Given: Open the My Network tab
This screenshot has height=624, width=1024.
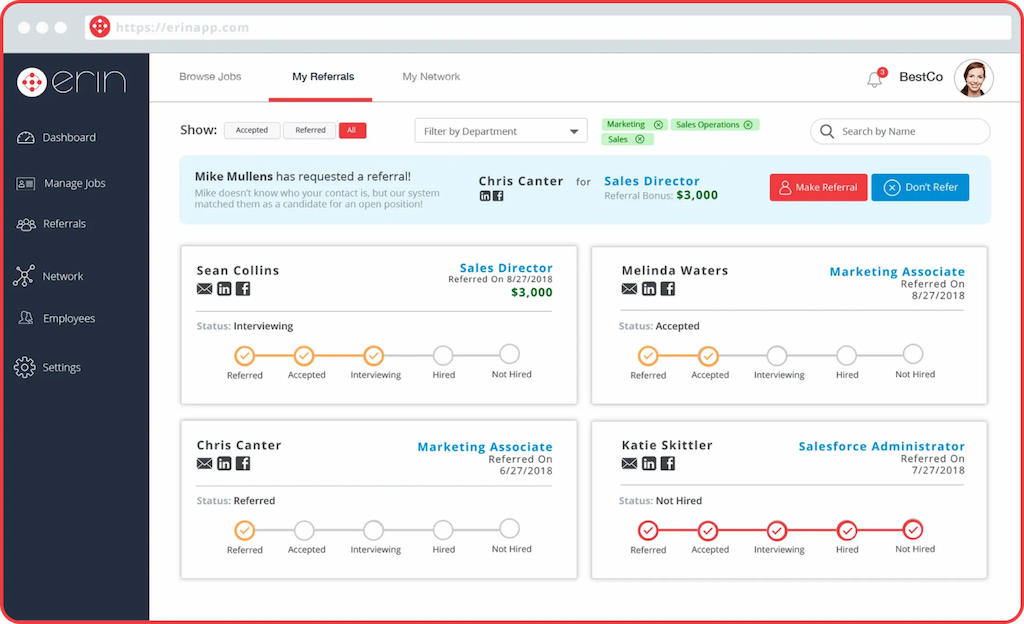Looking at the screenshot, I should tap(431, 77).
